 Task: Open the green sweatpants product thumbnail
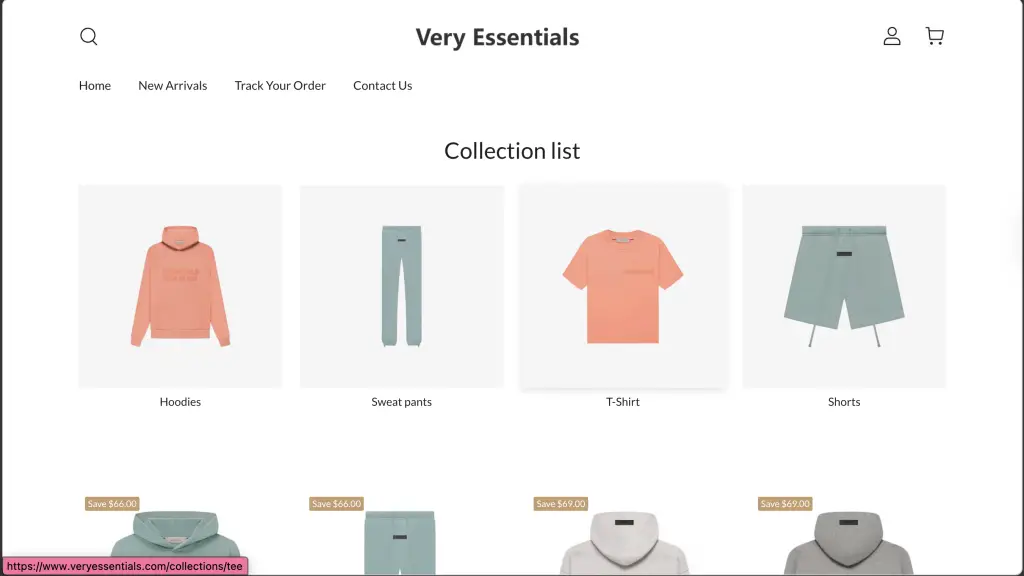tap(401, 540)
